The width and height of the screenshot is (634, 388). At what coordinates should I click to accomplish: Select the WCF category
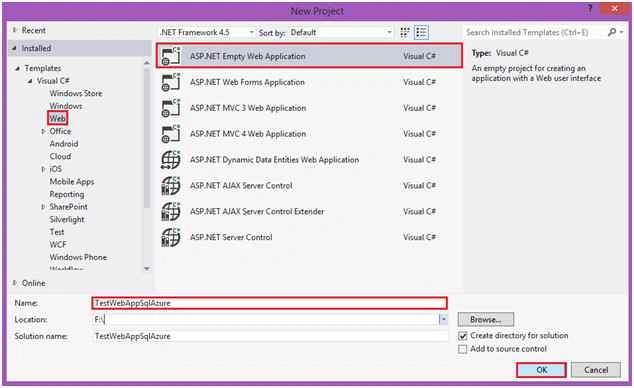click(58, 245)
